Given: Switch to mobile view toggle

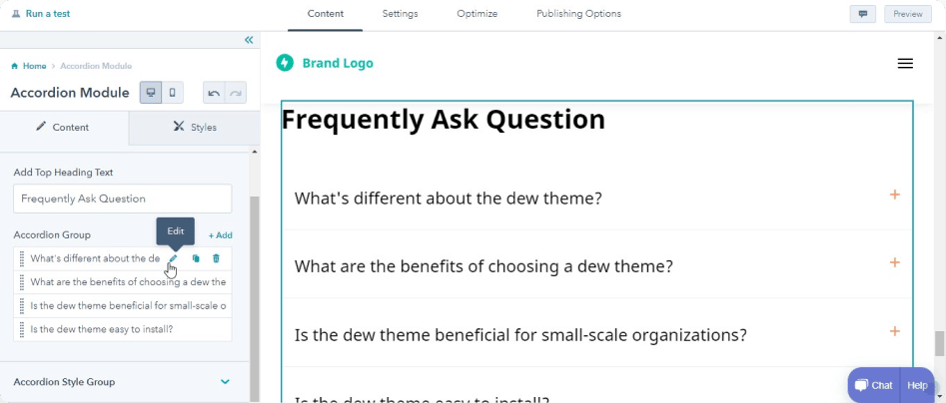Looking at the screenshot, I should (x=173, y=93).
